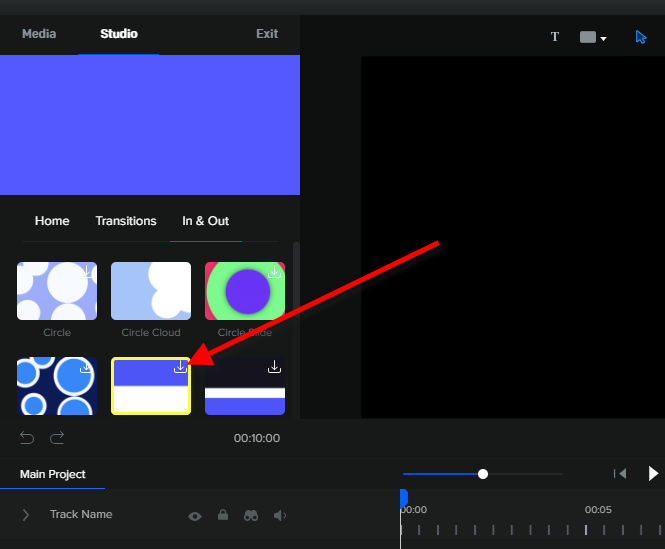The image size is (665, 549).
Task: Switch to the Media tab
Action: [x=39, y=34]
